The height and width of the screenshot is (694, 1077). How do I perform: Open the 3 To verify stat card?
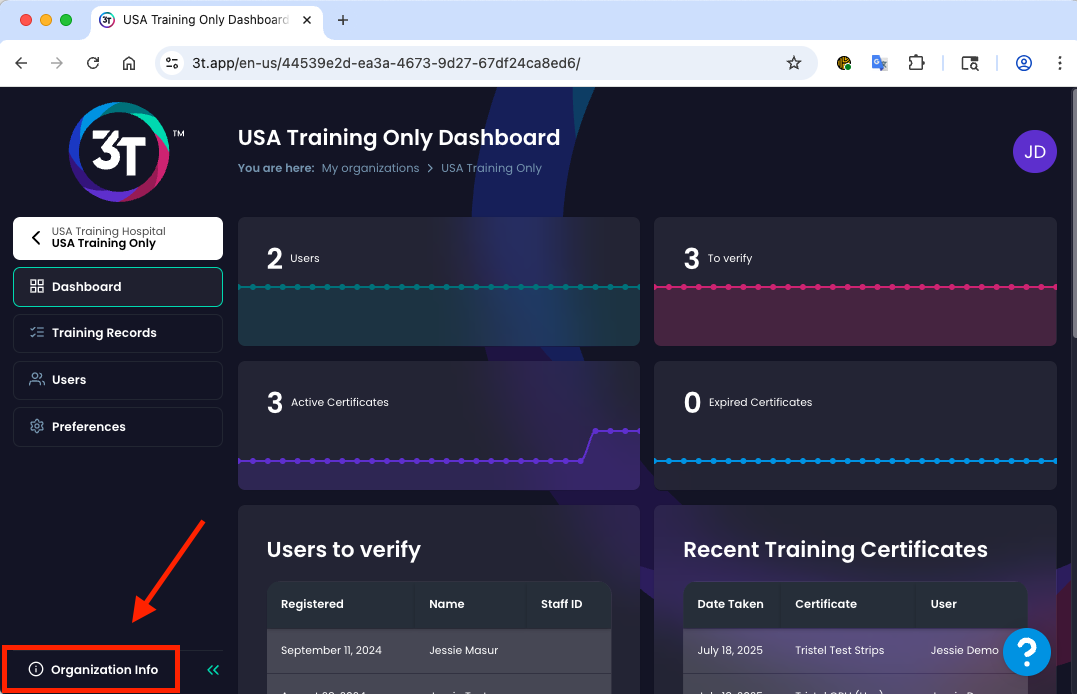(x=855, y=282)
